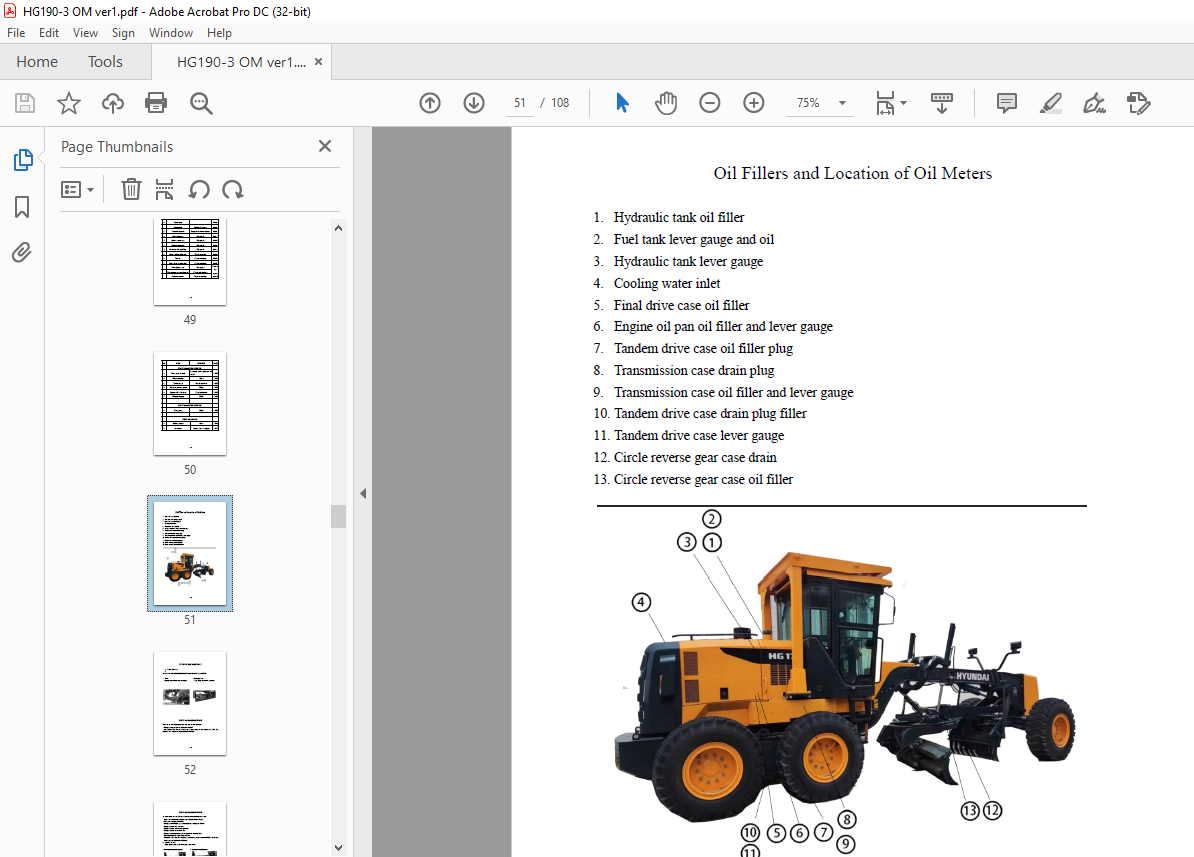Click the page heading 'Oil Fillers and Location of Oil Meters'
Image resolution: width=1194 pixels, height=857 pixels.
click(853, 173)
